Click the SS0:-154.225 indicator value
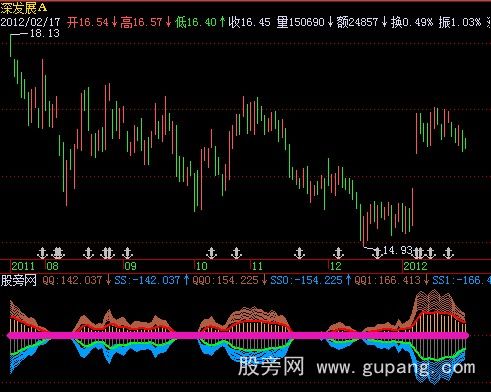491x392 pixels. pyautogui.click(x=306, y=280)
